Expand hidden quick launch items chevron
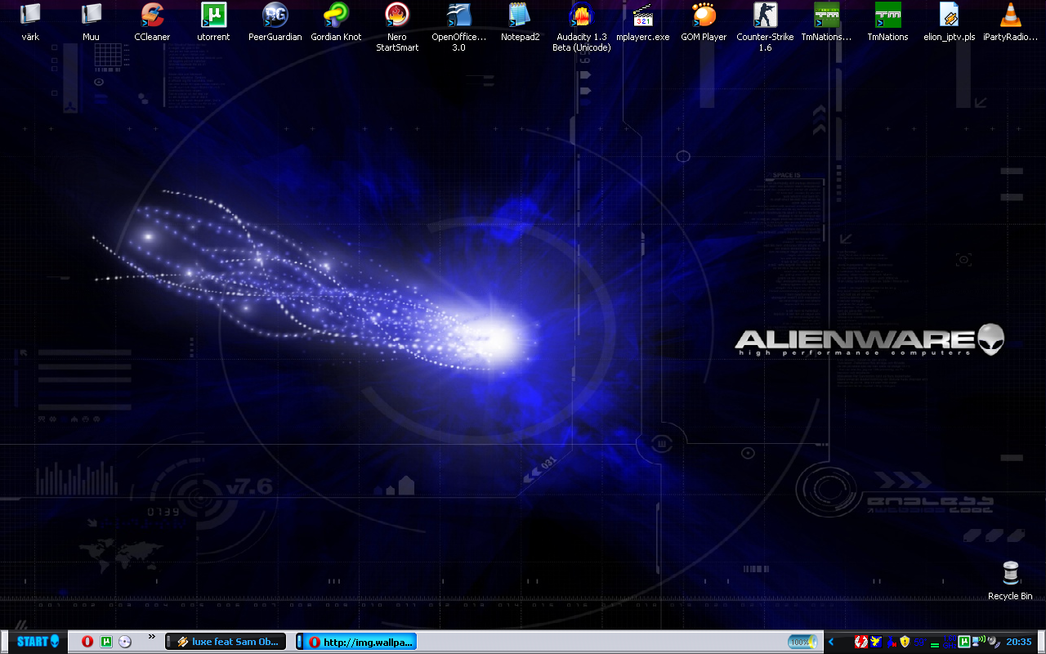The width and height of the screenshot is (1046, 654). (x=151, y=637)
